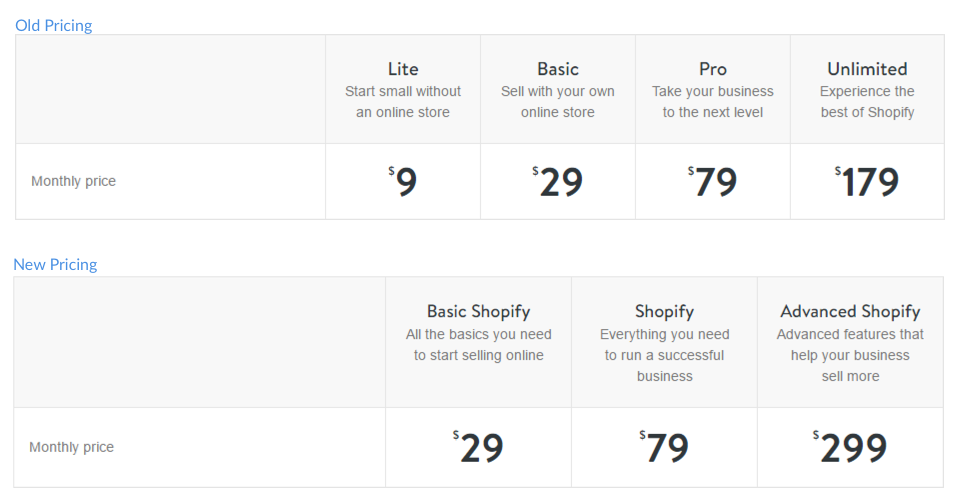Click Monthly price label in old pricing table
Viewport: 956px width, 499px height.
(73, 182)
